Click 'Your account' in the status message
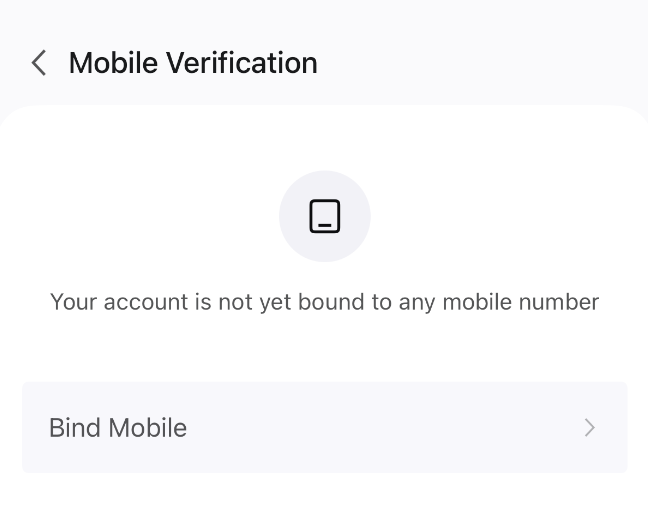 click(119, 302)
